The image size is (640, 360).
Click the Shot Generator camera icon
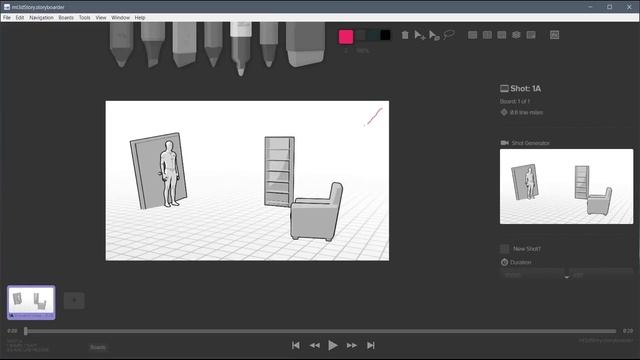click(x=504, y=143)
